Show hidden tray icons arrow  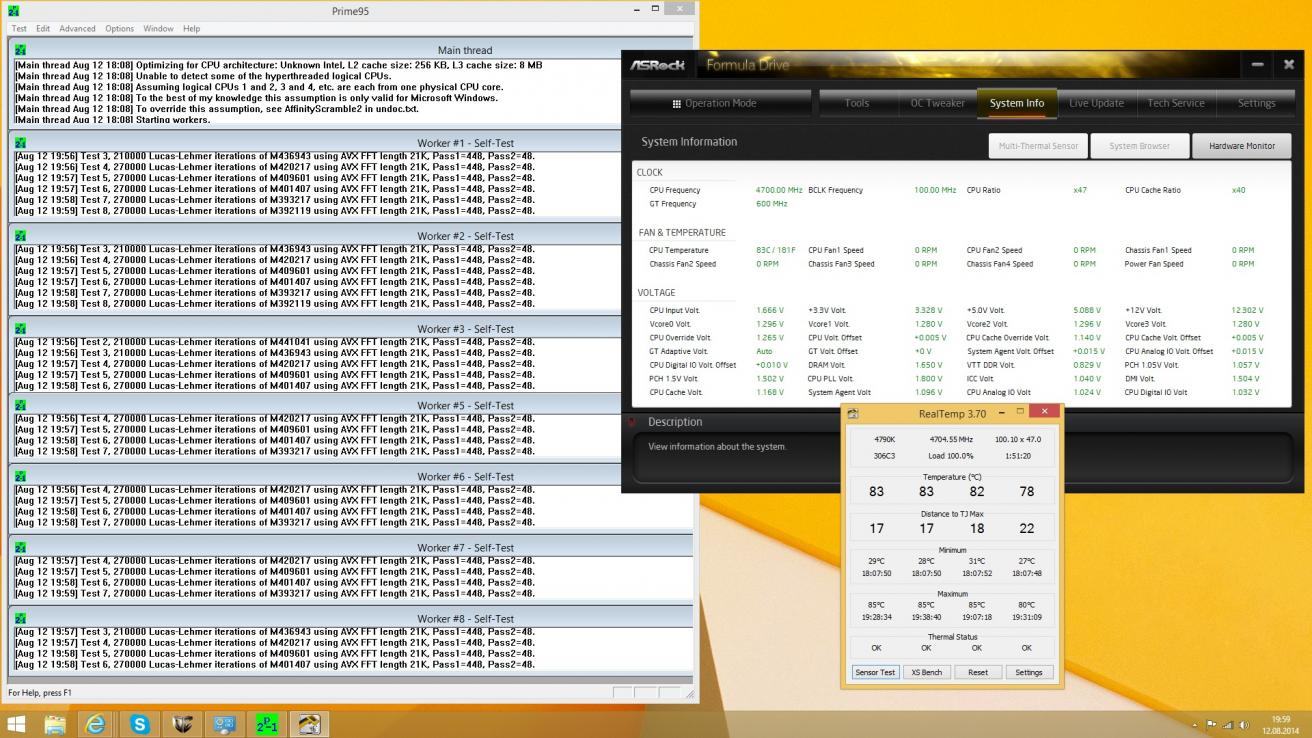(1194, 725)
